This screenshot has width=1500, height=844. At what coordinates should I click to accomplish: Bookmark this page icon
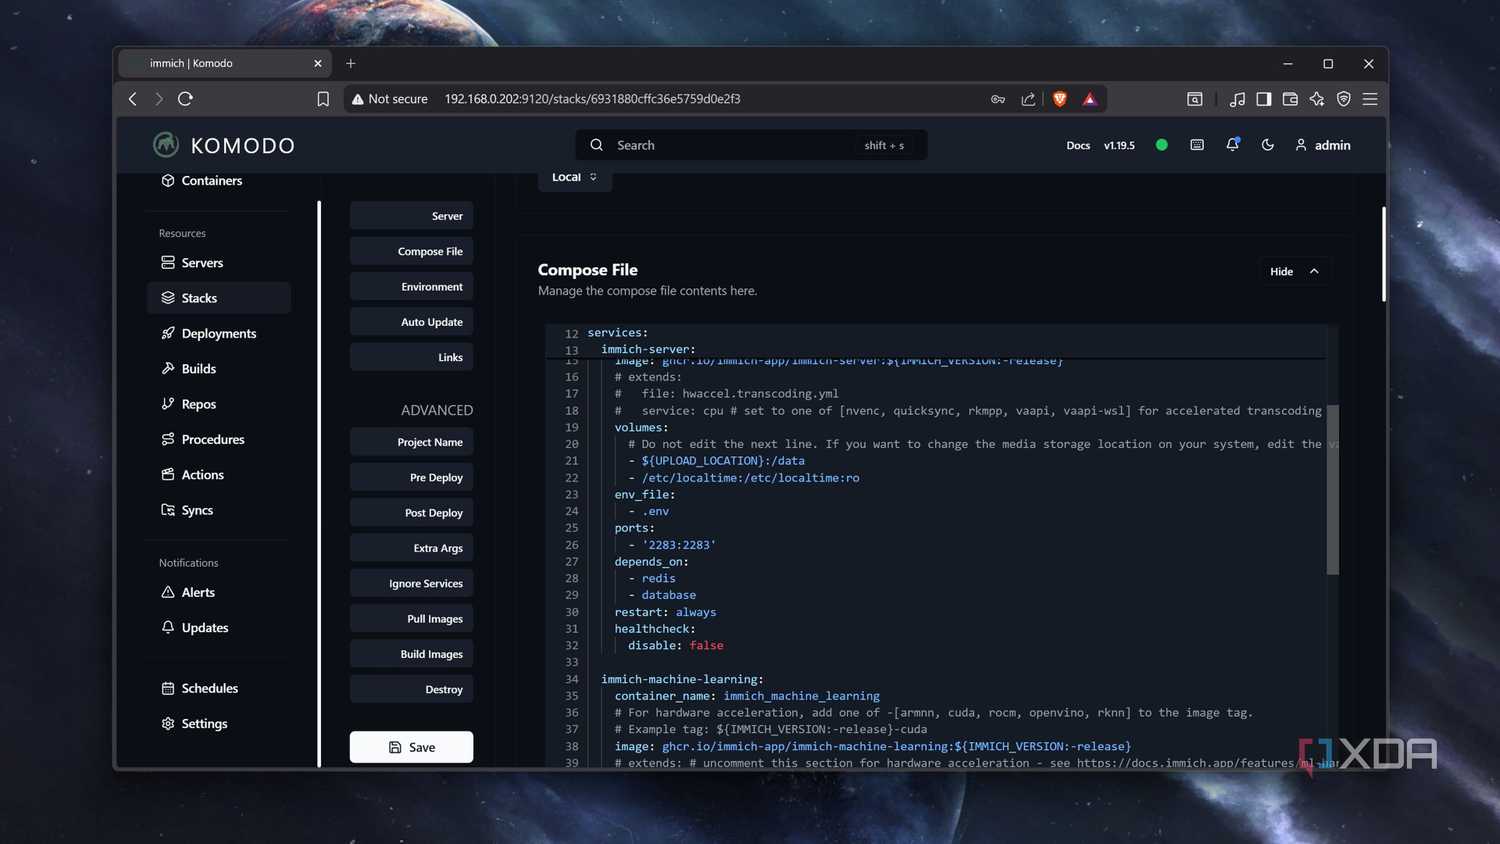(323, 99)
